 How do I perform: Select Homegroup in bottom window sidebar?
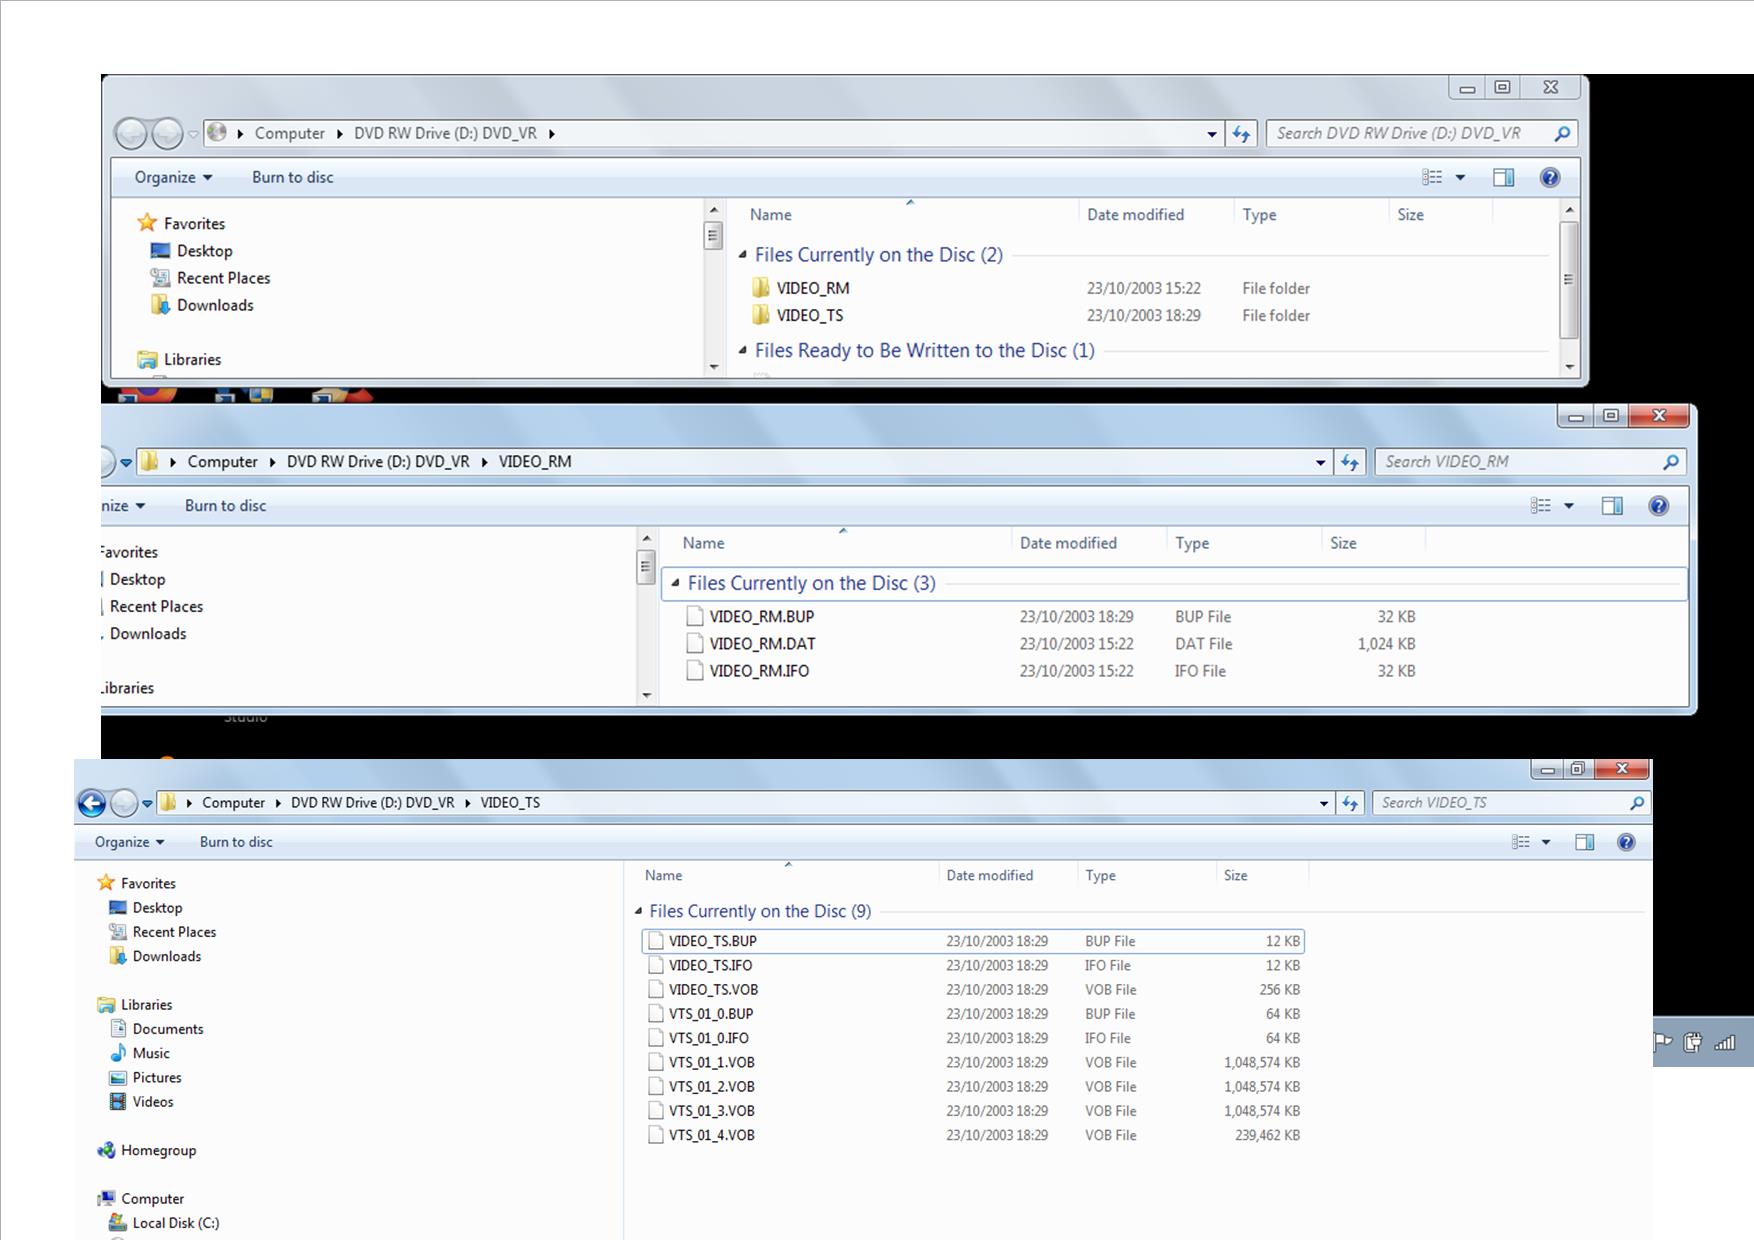tap(158, 1150)
